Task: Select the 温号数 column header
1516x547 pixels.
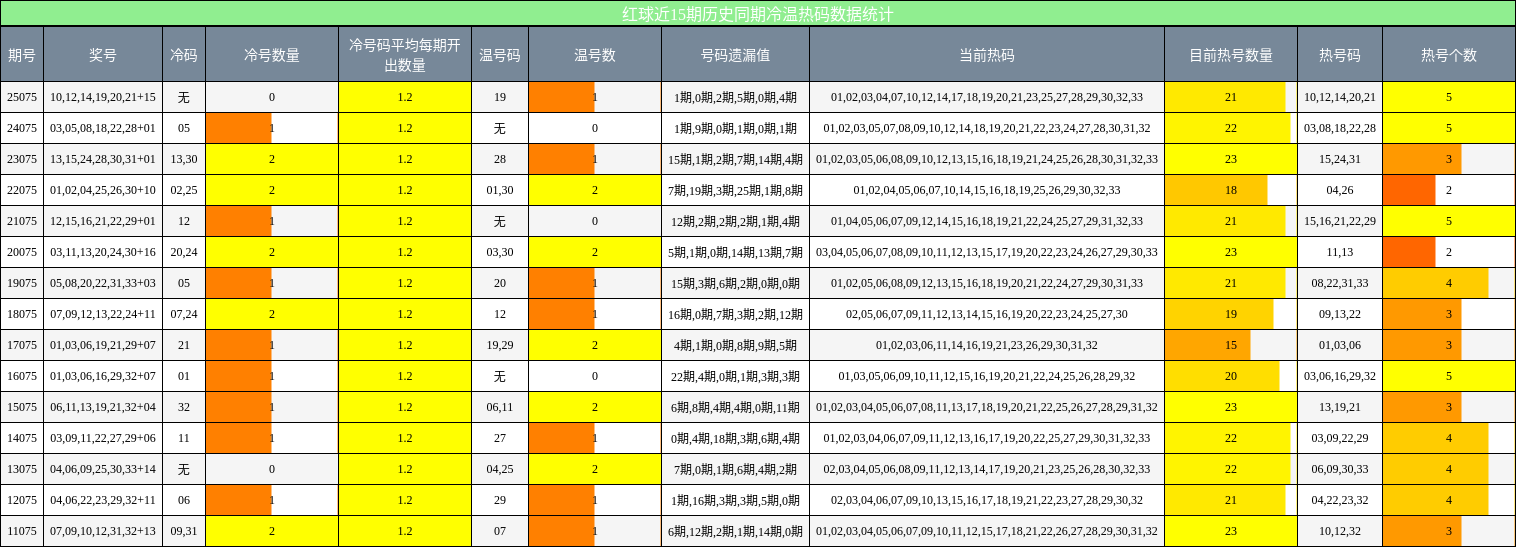Action: click(x=595, y=55)
